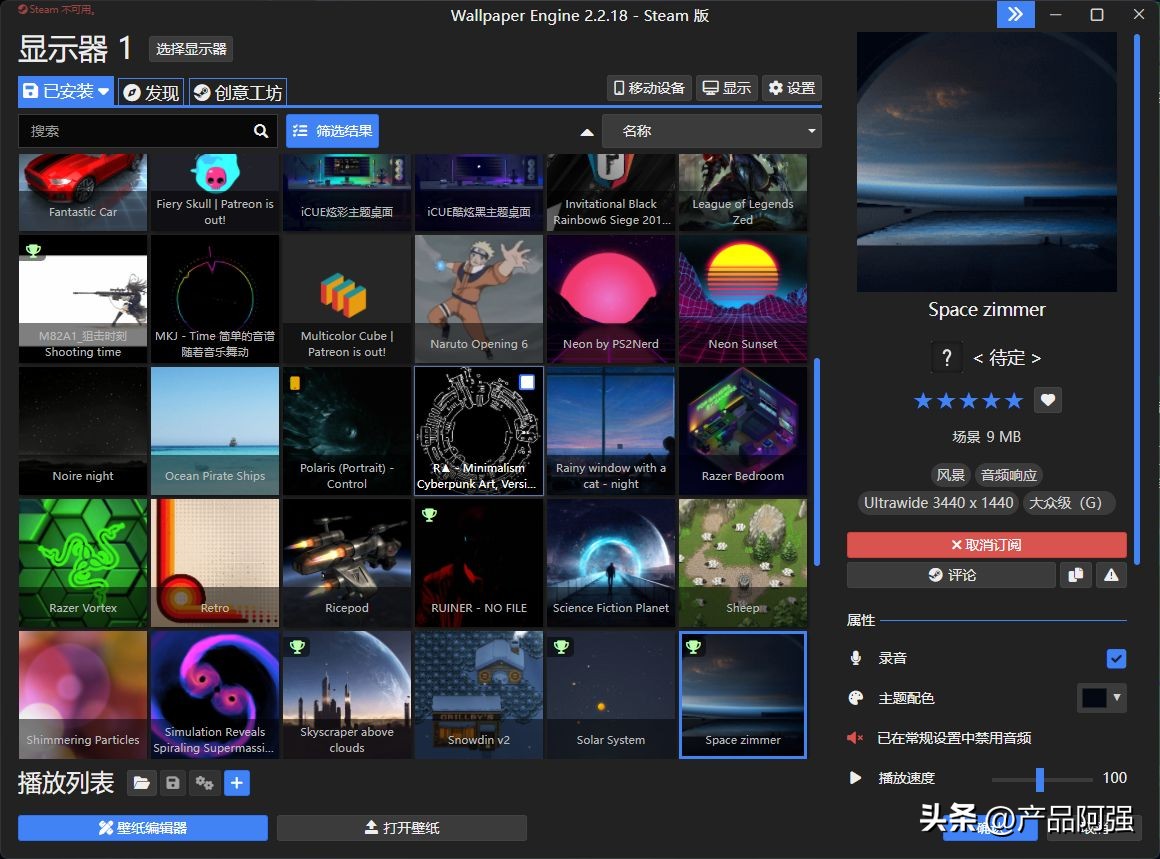Add a new playlist with the plus icon

[237, 783]
